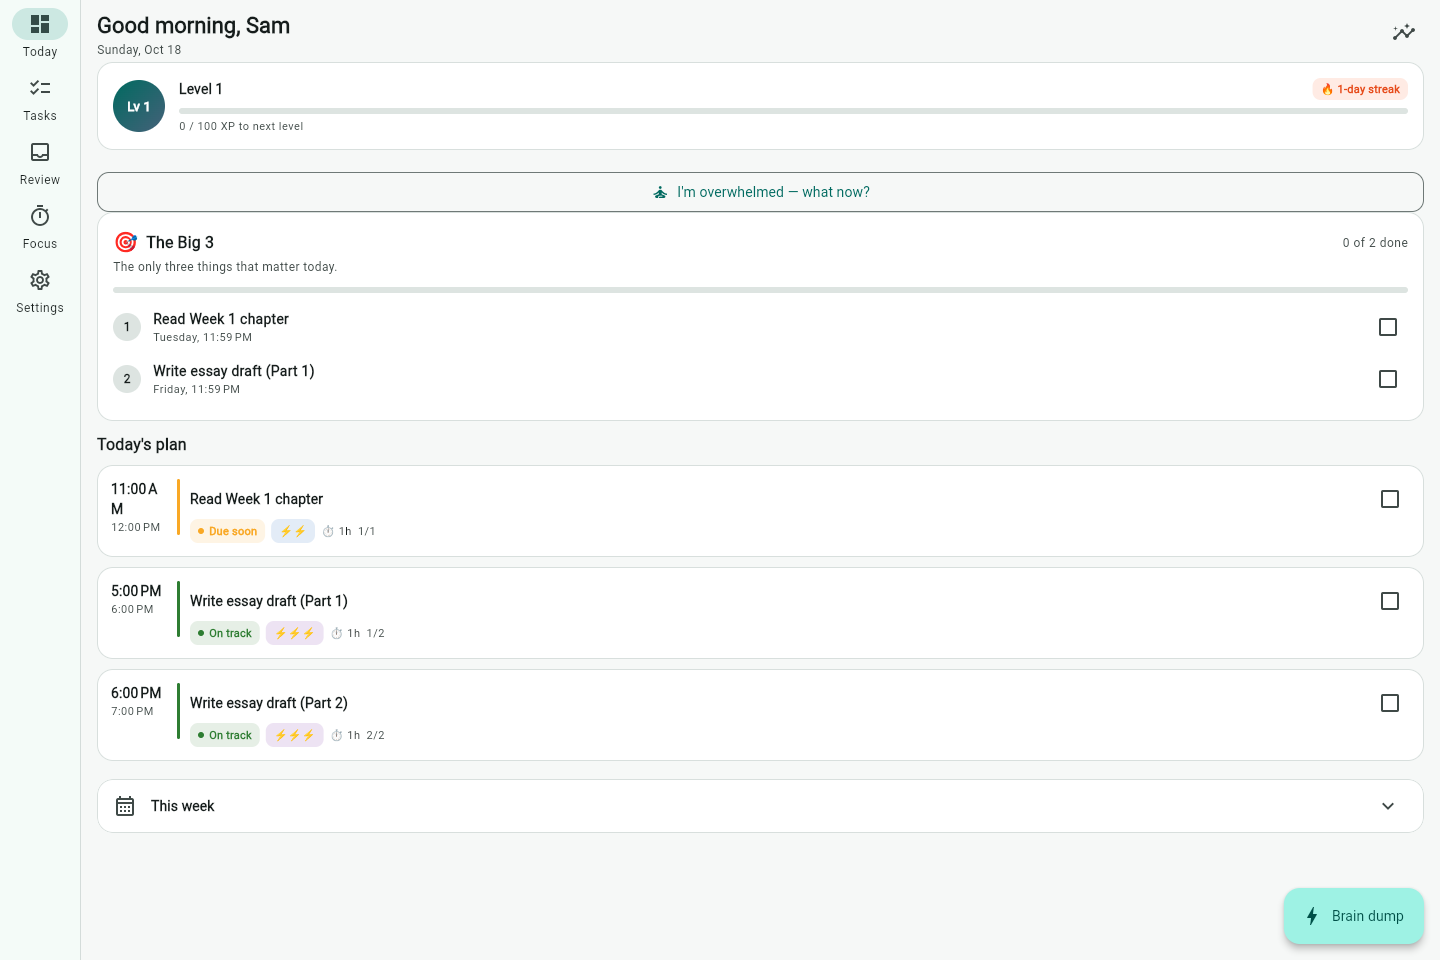Image resolution: width=1440 pixels, height=960 pixels.
Task: Open the Brain dump button
Action: pyautogui.click(x=1354, y=916)
